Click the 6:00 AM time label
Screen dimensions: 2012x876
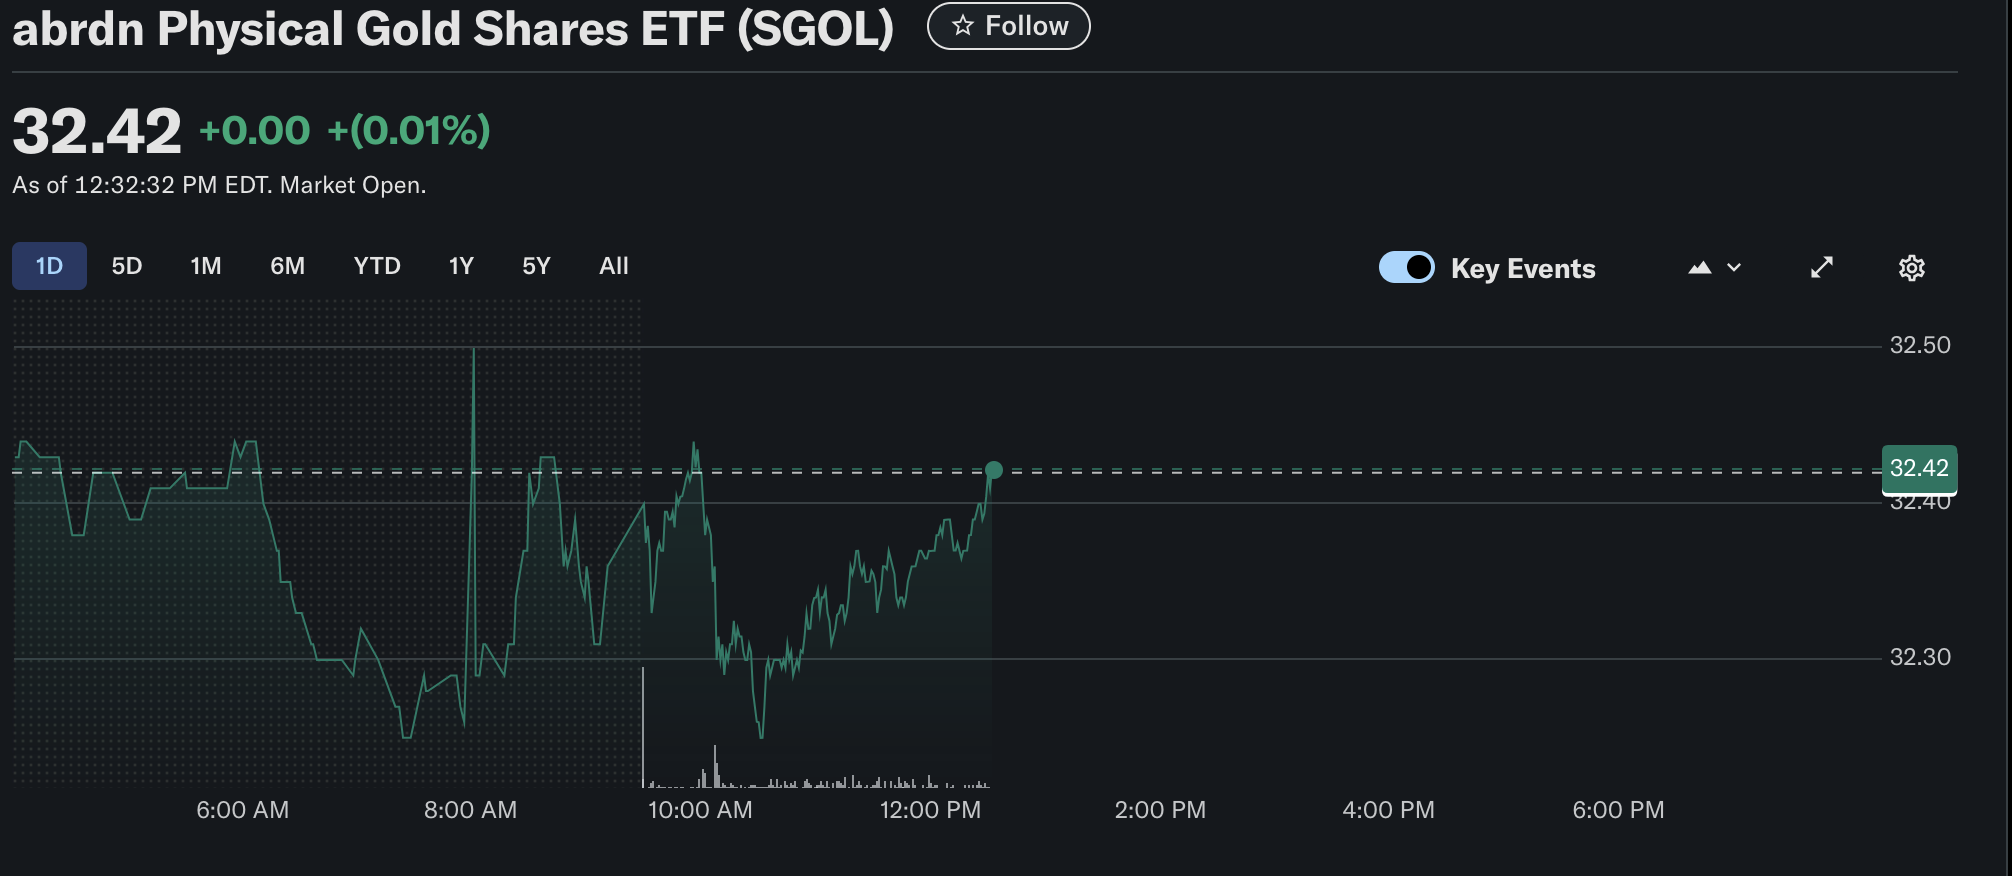pyautogui.click(x=242, y=810)
